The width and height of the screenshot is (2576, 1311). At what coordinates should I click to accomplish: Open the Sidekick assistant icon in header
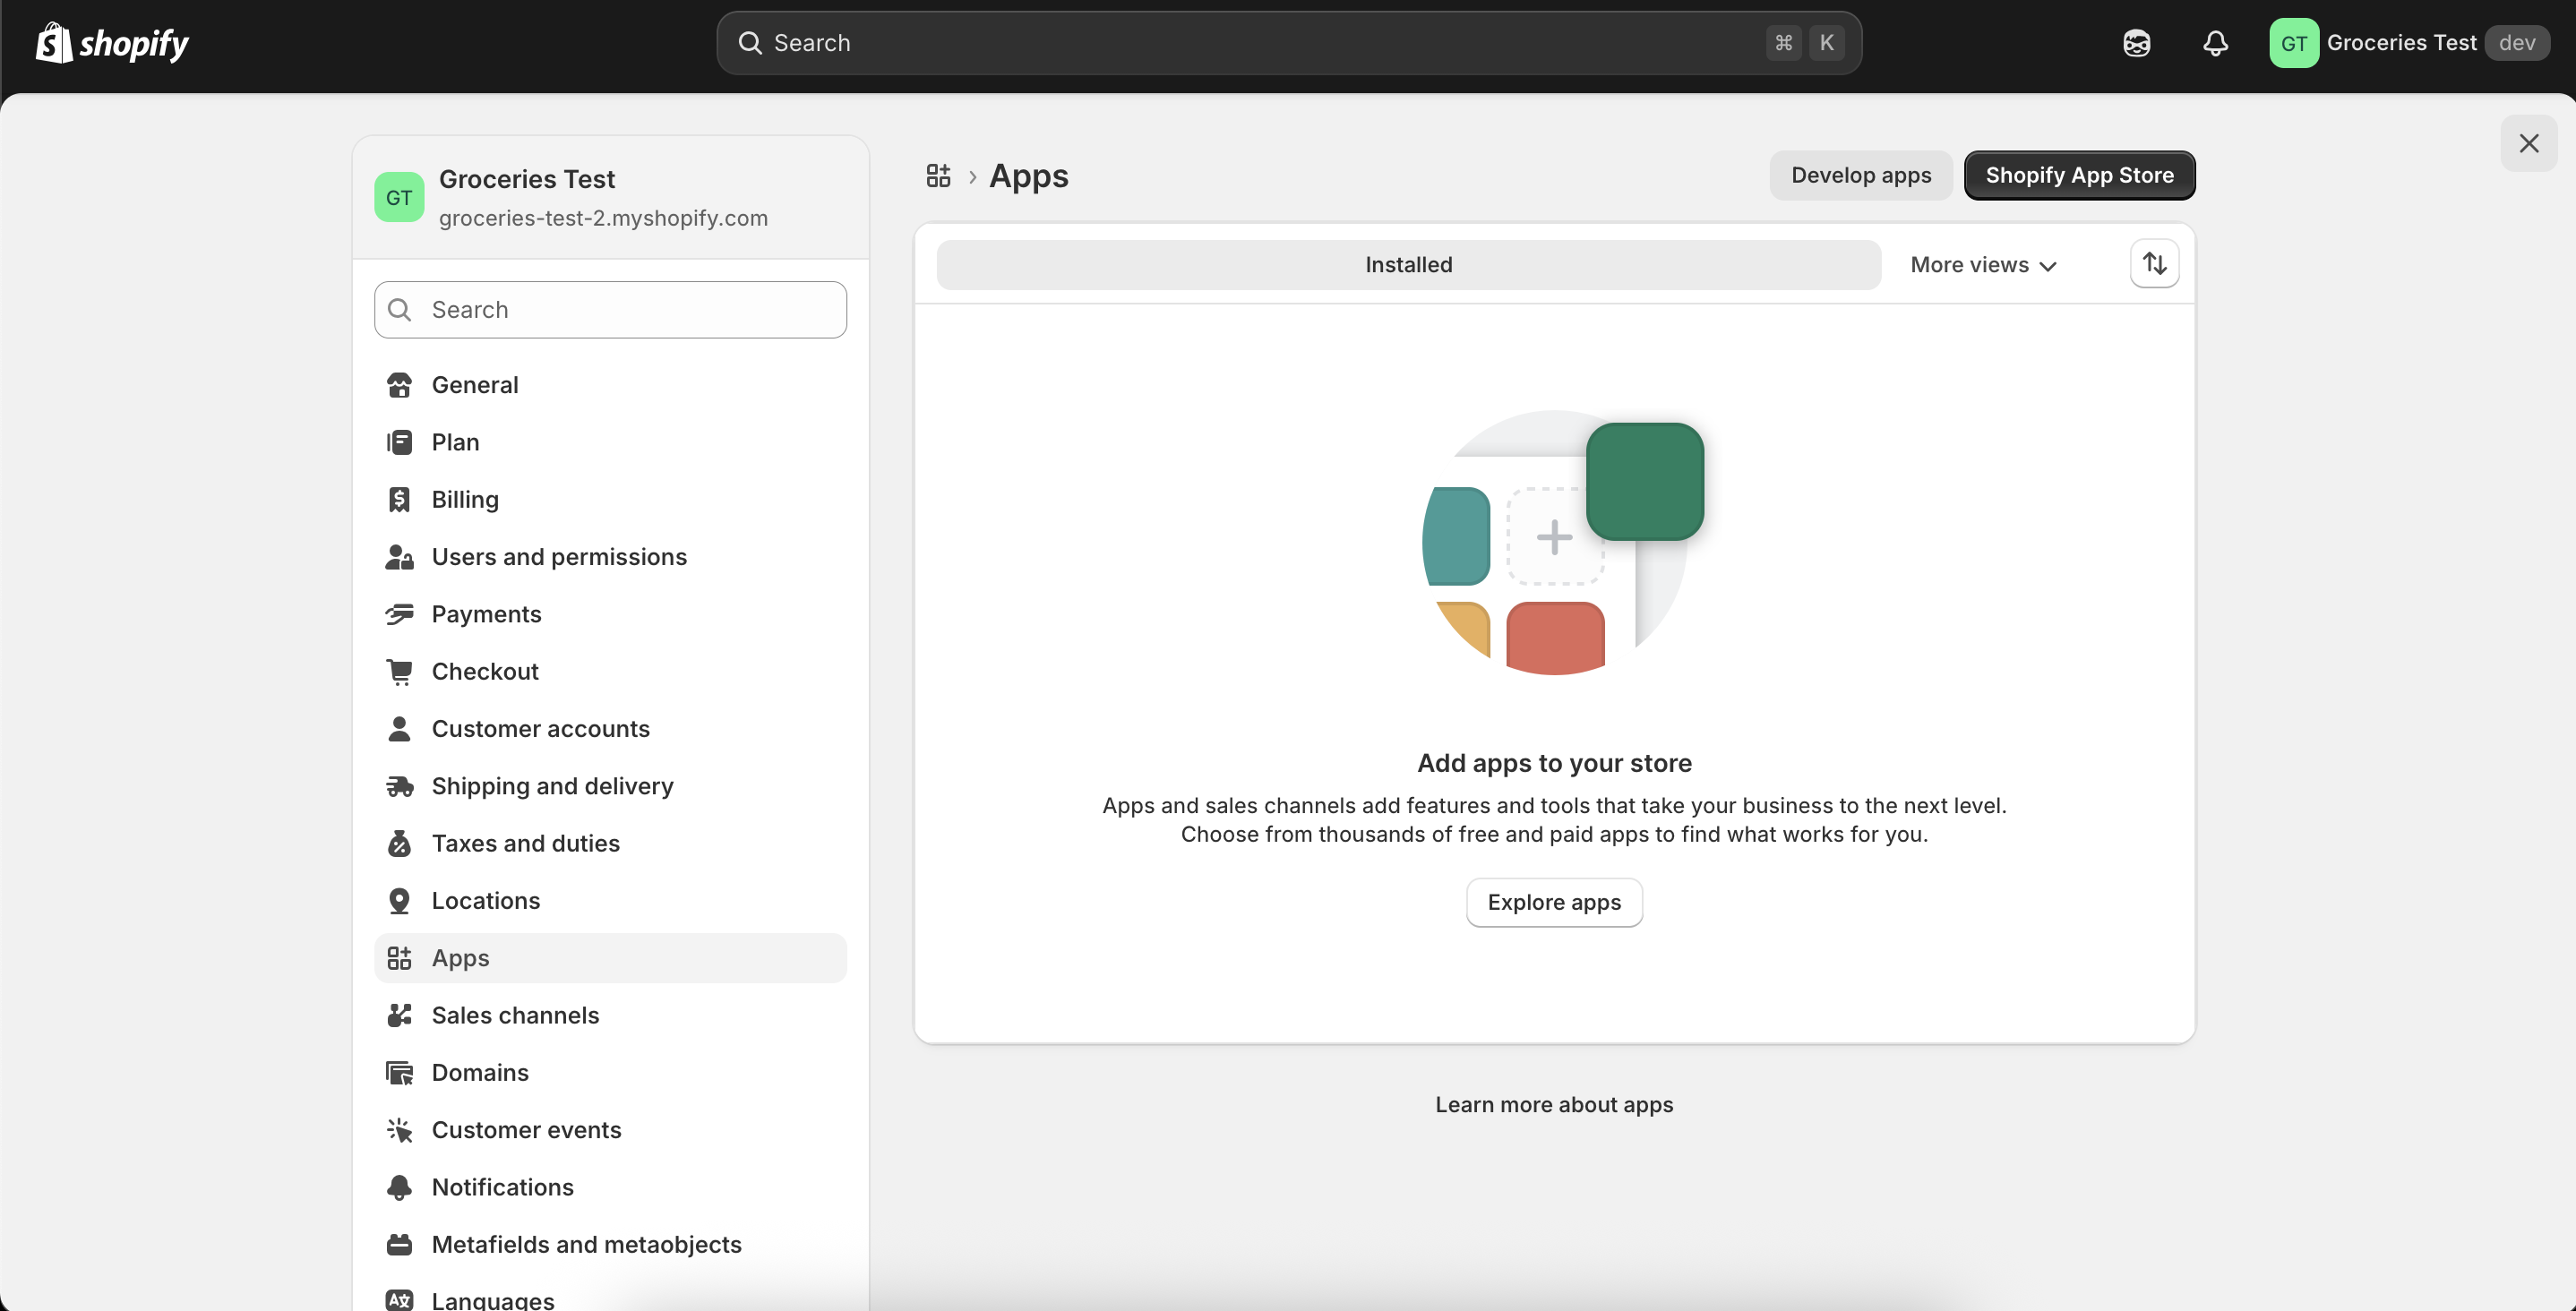pyautogui.click(x=2137, y=42)
